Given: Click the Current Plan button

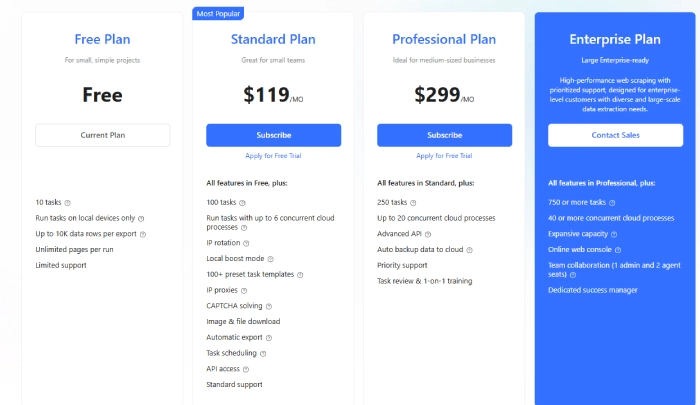Looking at the screenshot, I should point(103,135).
